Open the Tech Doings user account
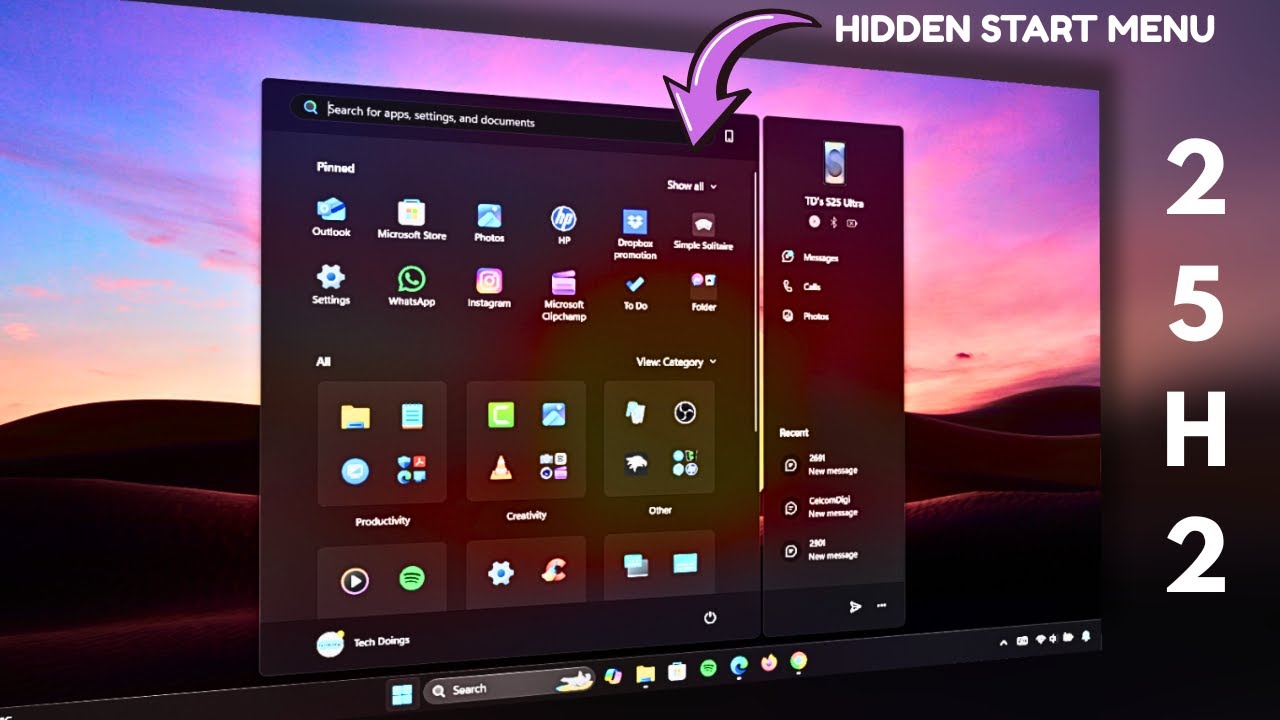 [363, 643]
